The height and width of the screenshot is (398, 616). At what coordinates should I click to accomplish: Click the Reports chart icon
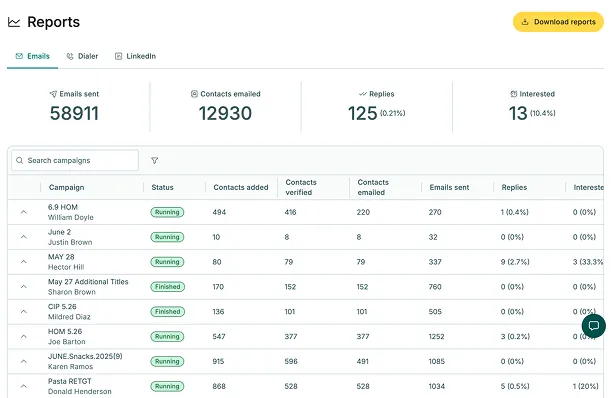[x=14, y=22]
